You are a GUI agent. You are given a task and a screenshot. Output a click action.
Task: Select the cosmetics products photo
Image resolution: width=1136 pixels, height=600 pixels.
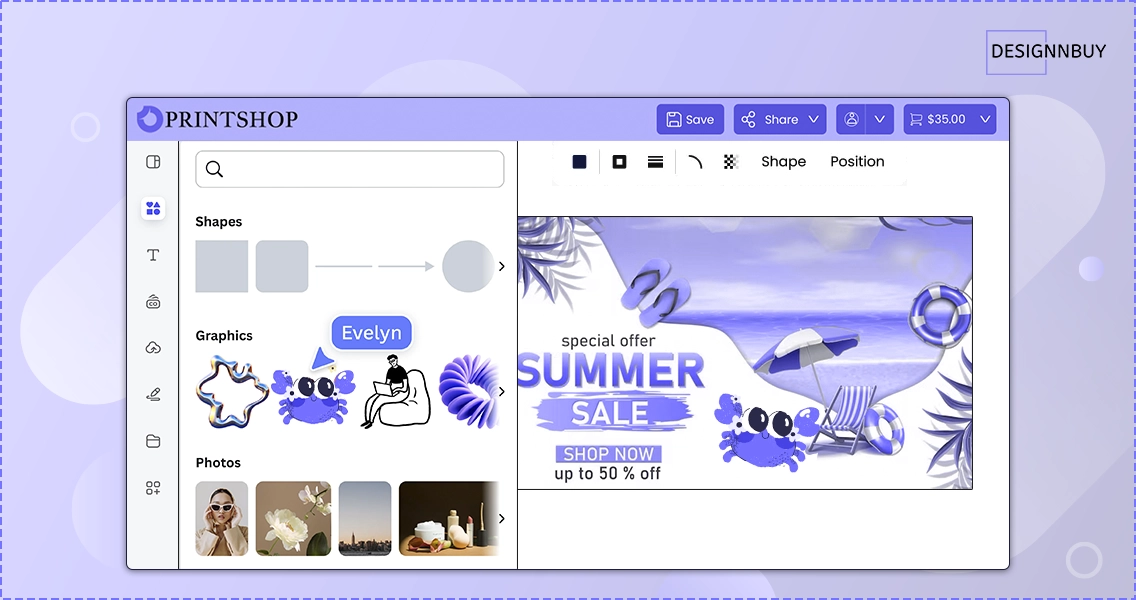click(448, 519)
